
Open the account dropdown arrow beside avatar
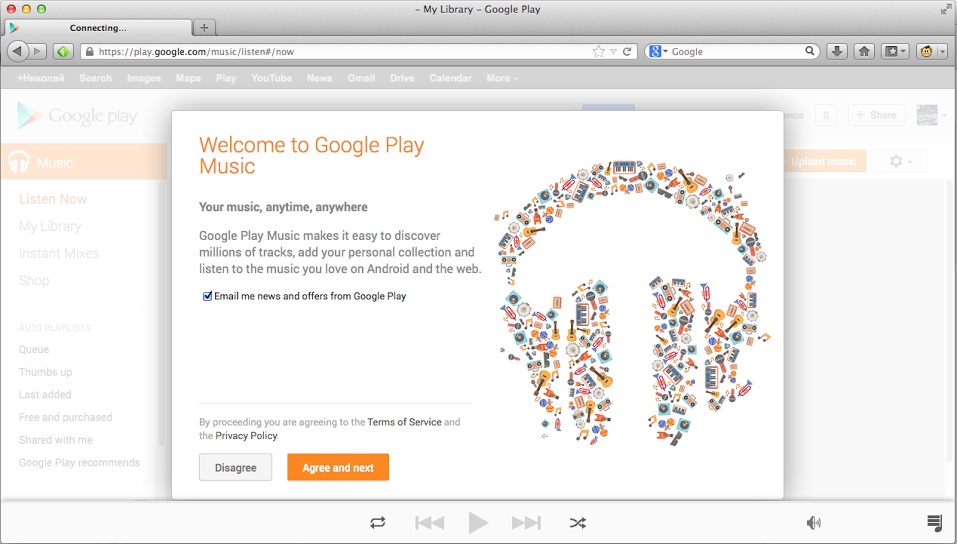[x=945, y=115]
